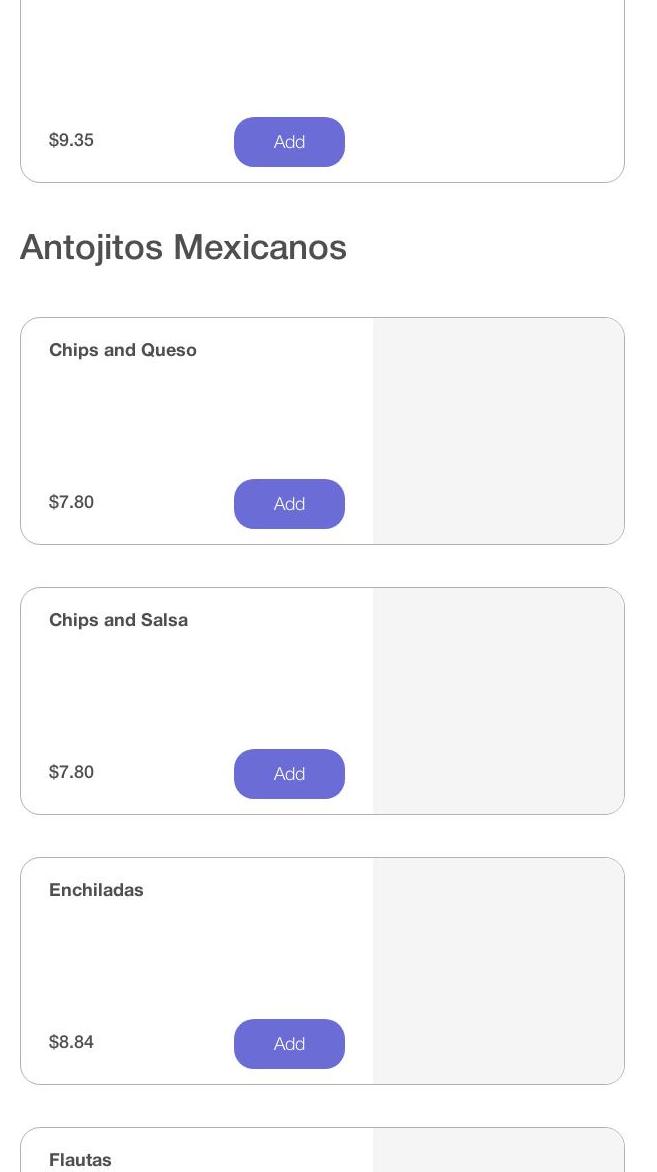View the Flautas image placeholder
This screenshot has height=1172, width=657.
[498, 1152]
